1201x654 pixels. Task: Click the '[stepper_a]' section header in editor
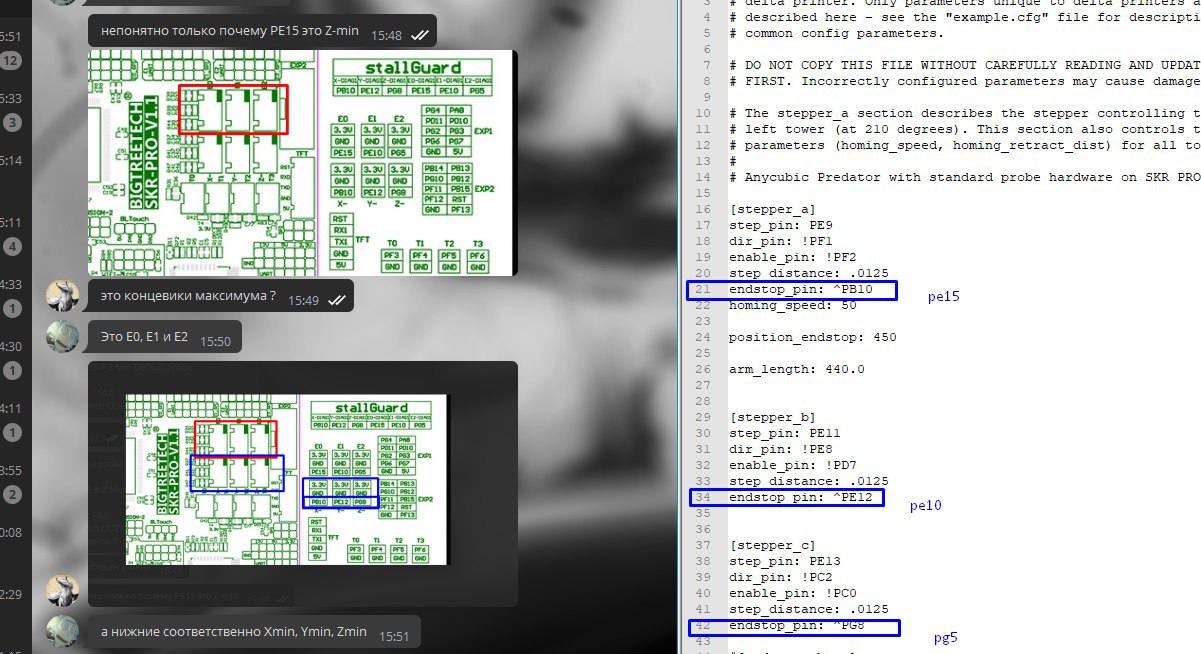(772, 209)
